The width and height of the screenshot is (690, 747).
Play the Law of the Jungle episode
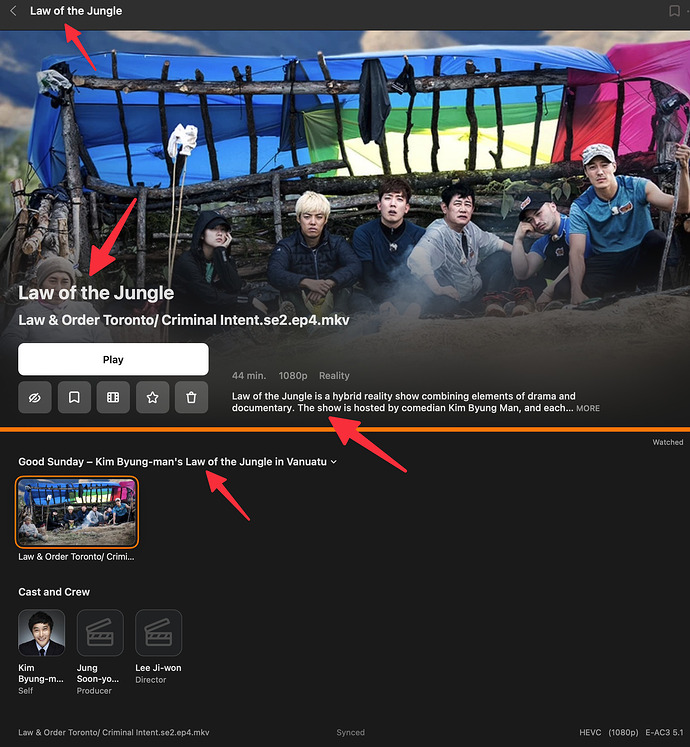coord(113,359)
